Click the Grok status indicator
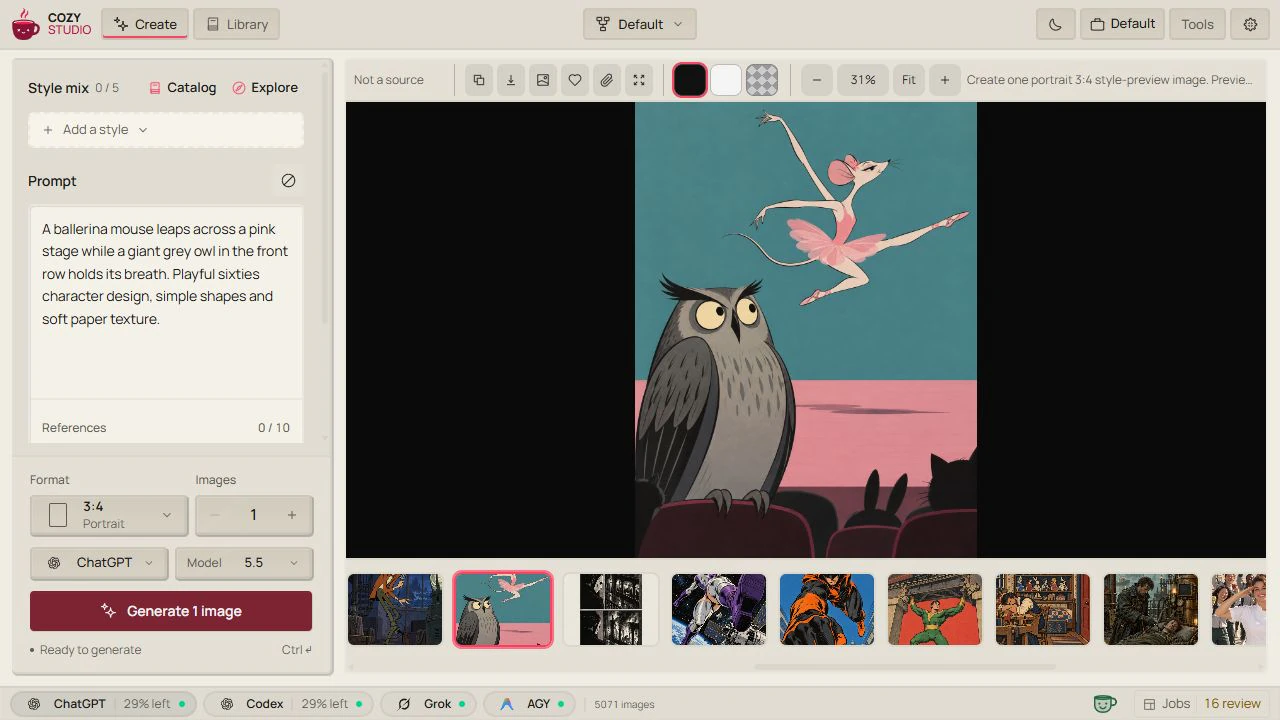The height and width of the screenshot is (720, 1280). tap(429, 704)
